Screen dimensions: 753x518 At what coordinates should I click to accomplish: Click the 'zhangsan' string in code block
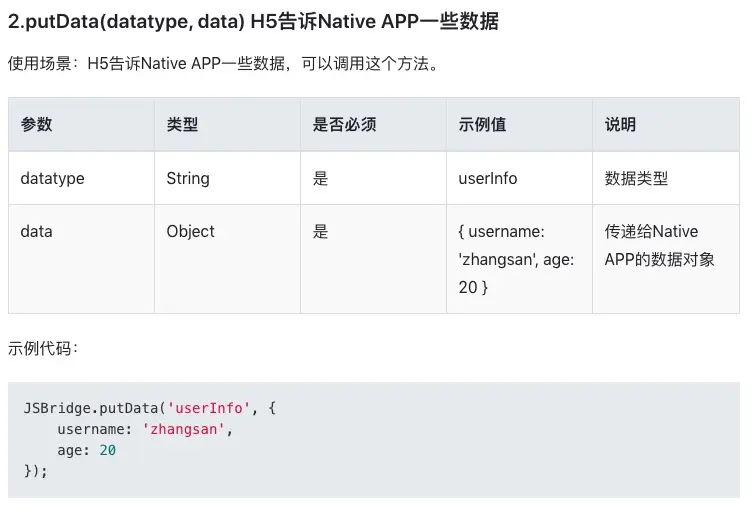coord(186,429)
